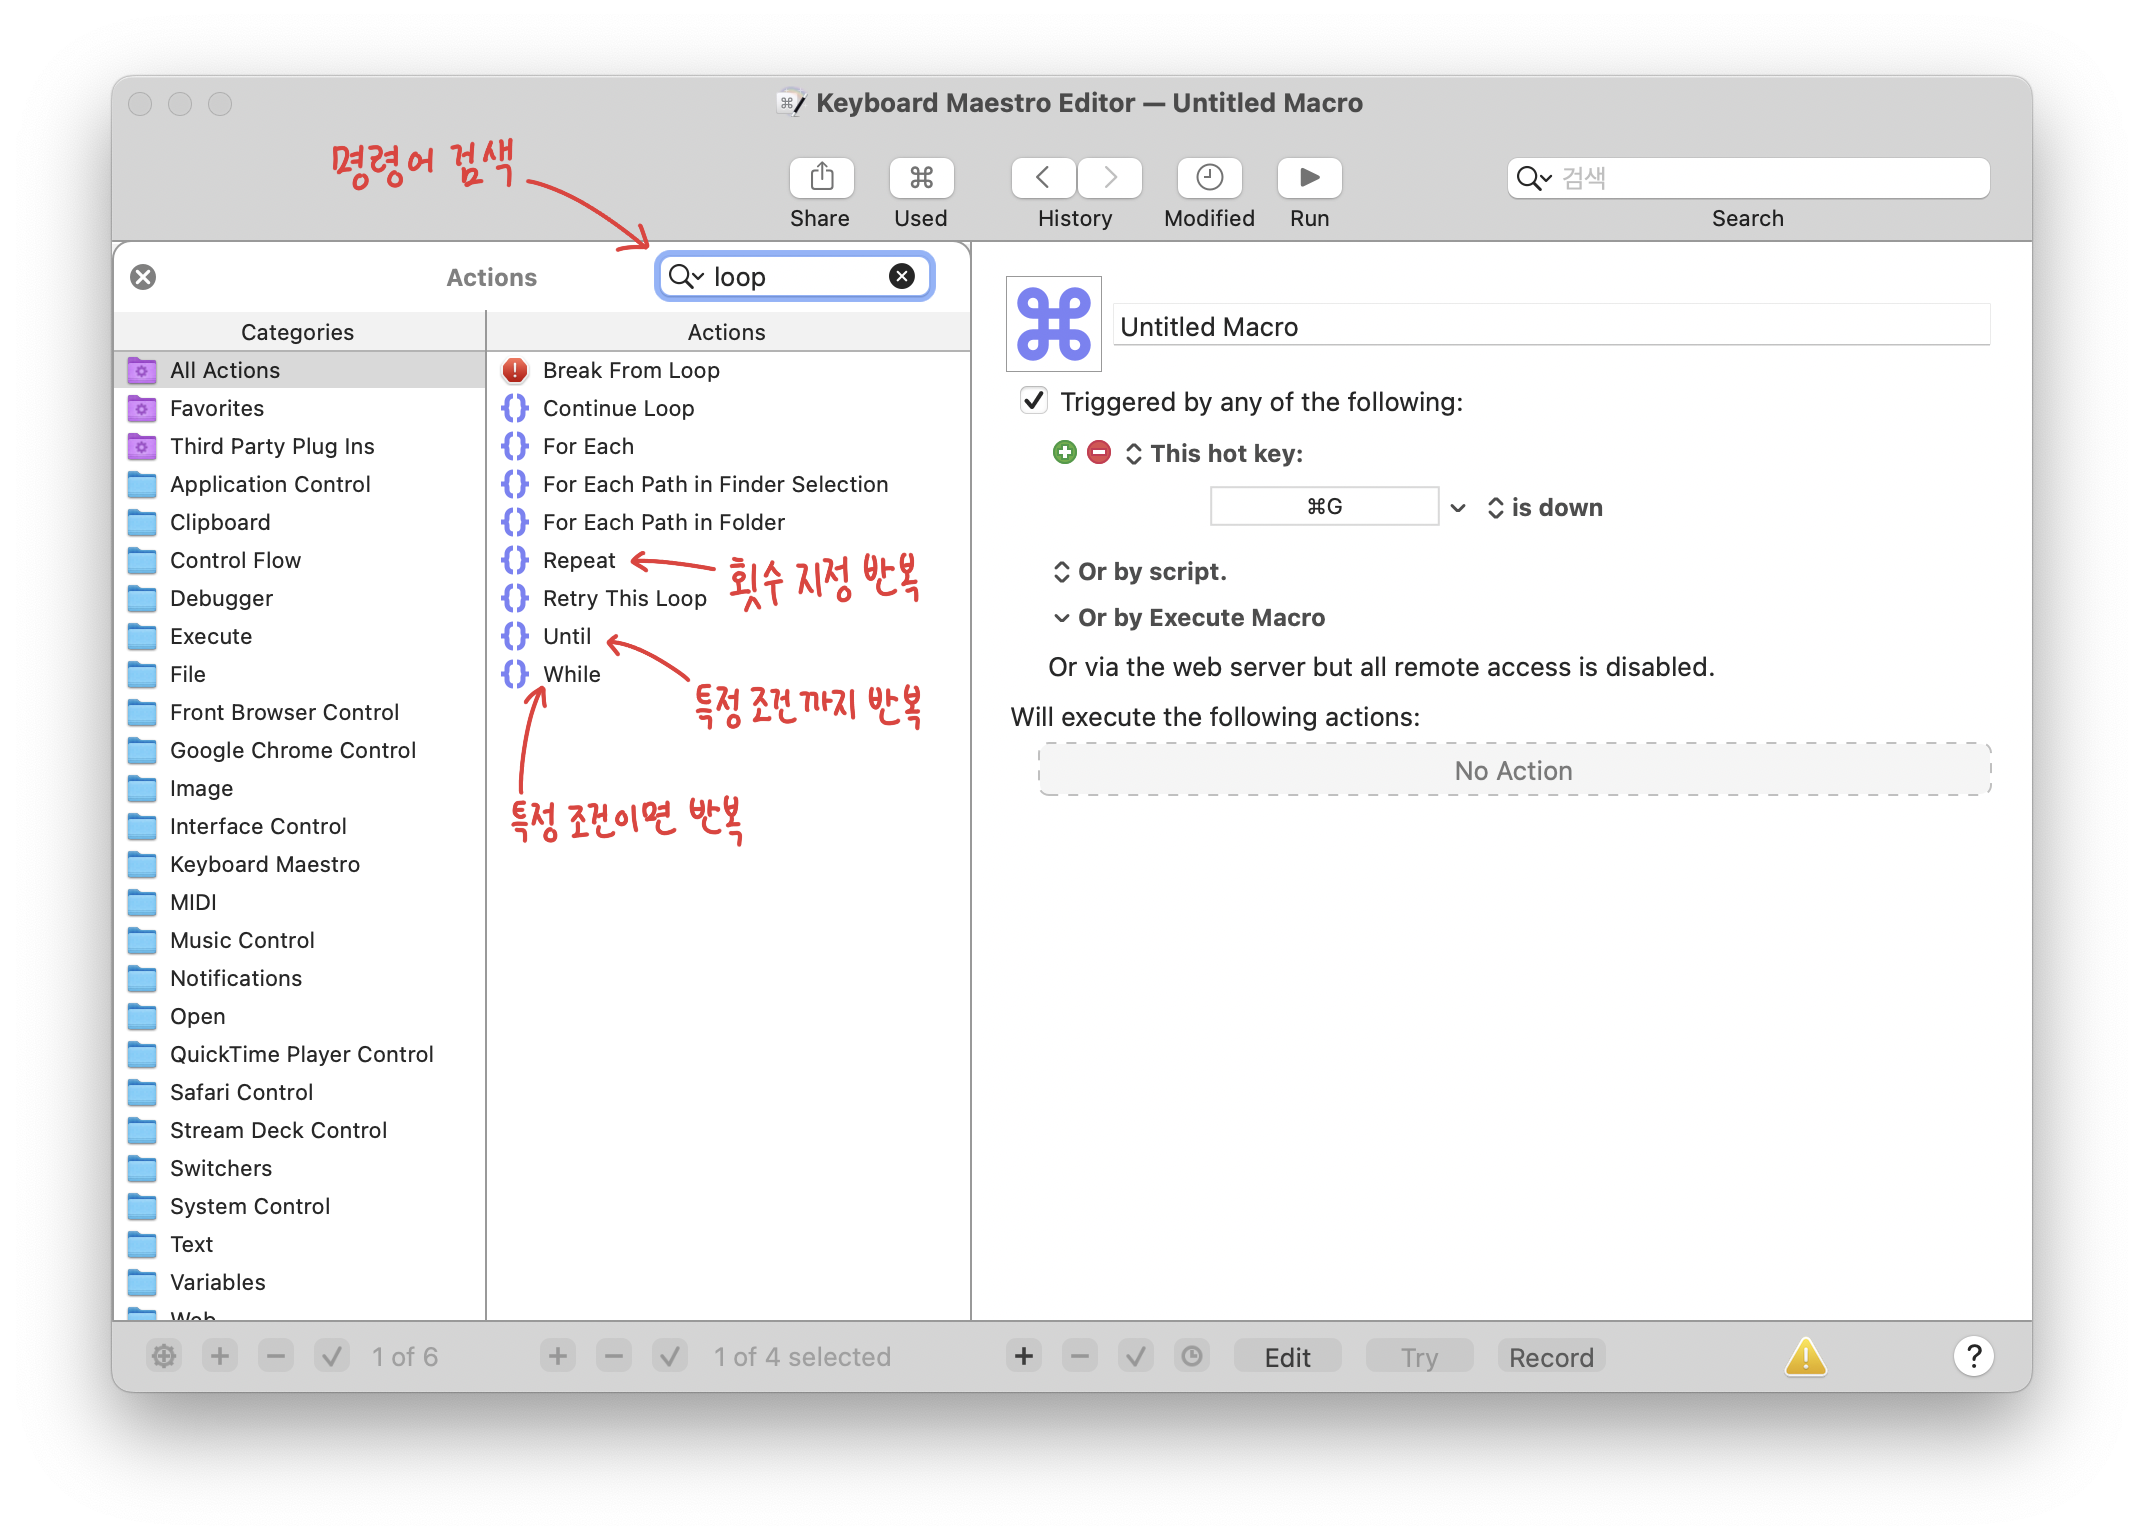
Task: Delete macro group with the minus button
Action: click(276, 1356)
